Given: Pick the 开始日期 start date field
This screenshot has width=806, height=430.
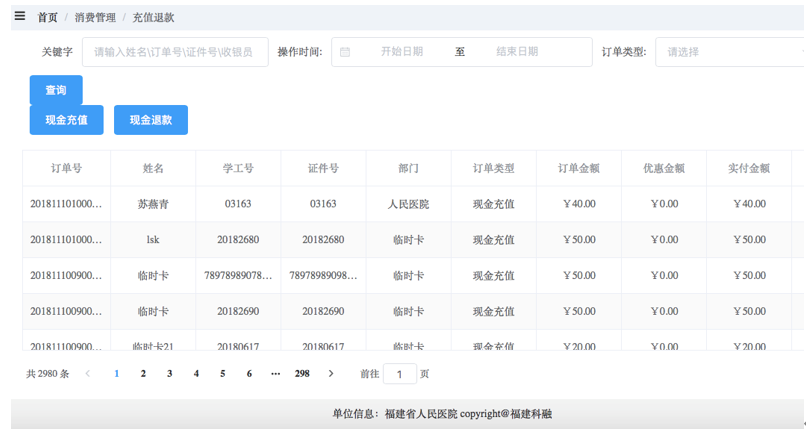Looking at the screenshot, I should click(x=401, y=52).
